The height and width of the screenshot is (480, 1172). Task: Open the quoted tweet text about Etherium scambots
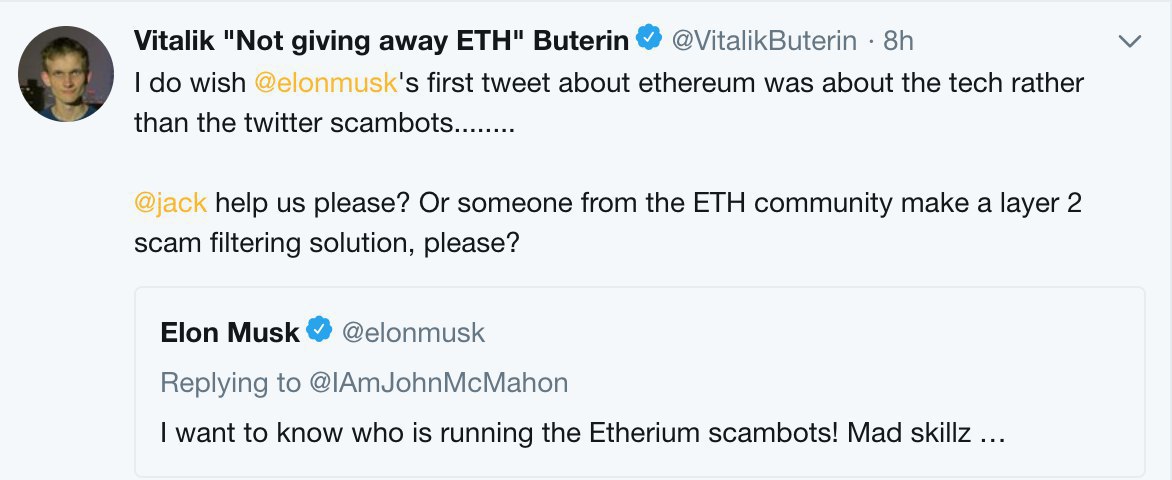[x=582, y=433]
